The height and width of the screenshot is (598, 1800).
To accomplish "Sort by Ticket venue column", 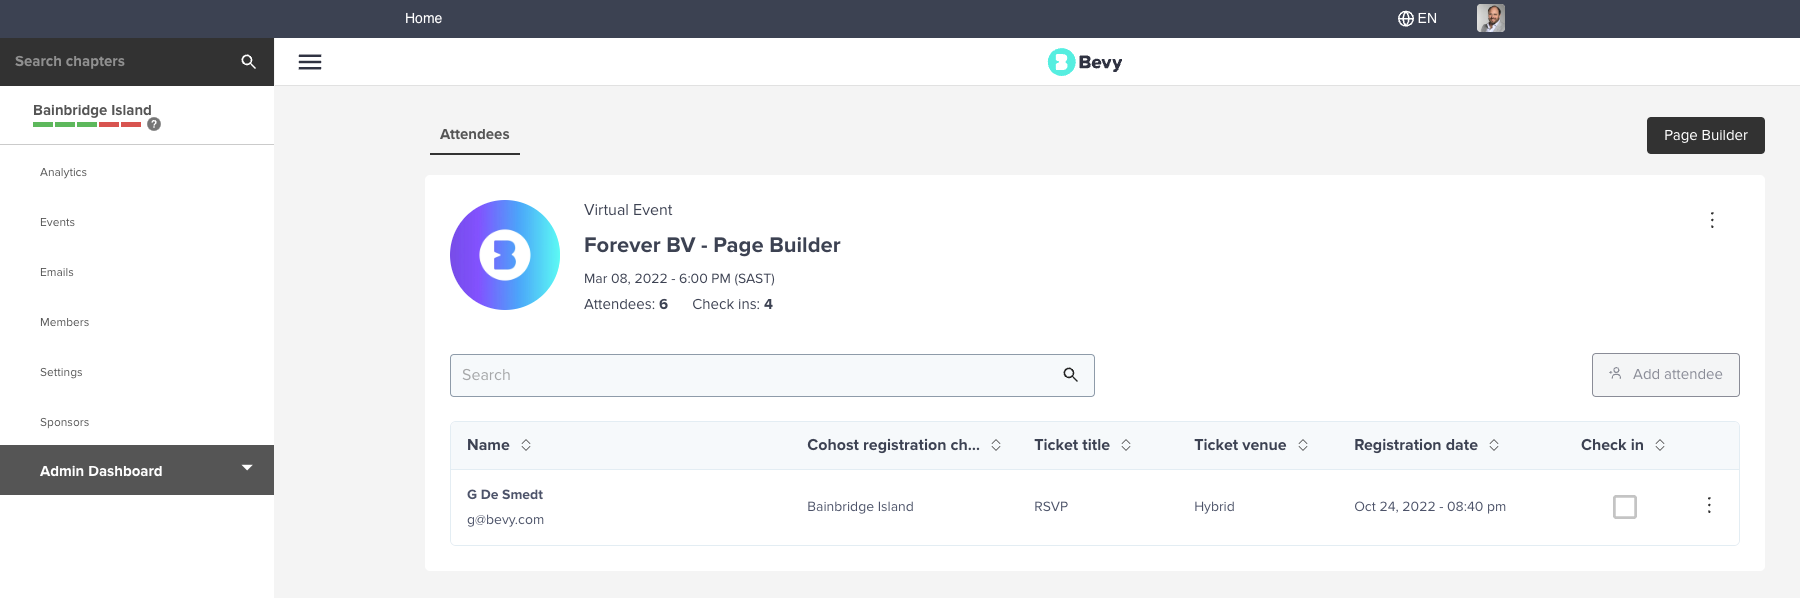I will pyautogui.click(x=1303, y=445).
